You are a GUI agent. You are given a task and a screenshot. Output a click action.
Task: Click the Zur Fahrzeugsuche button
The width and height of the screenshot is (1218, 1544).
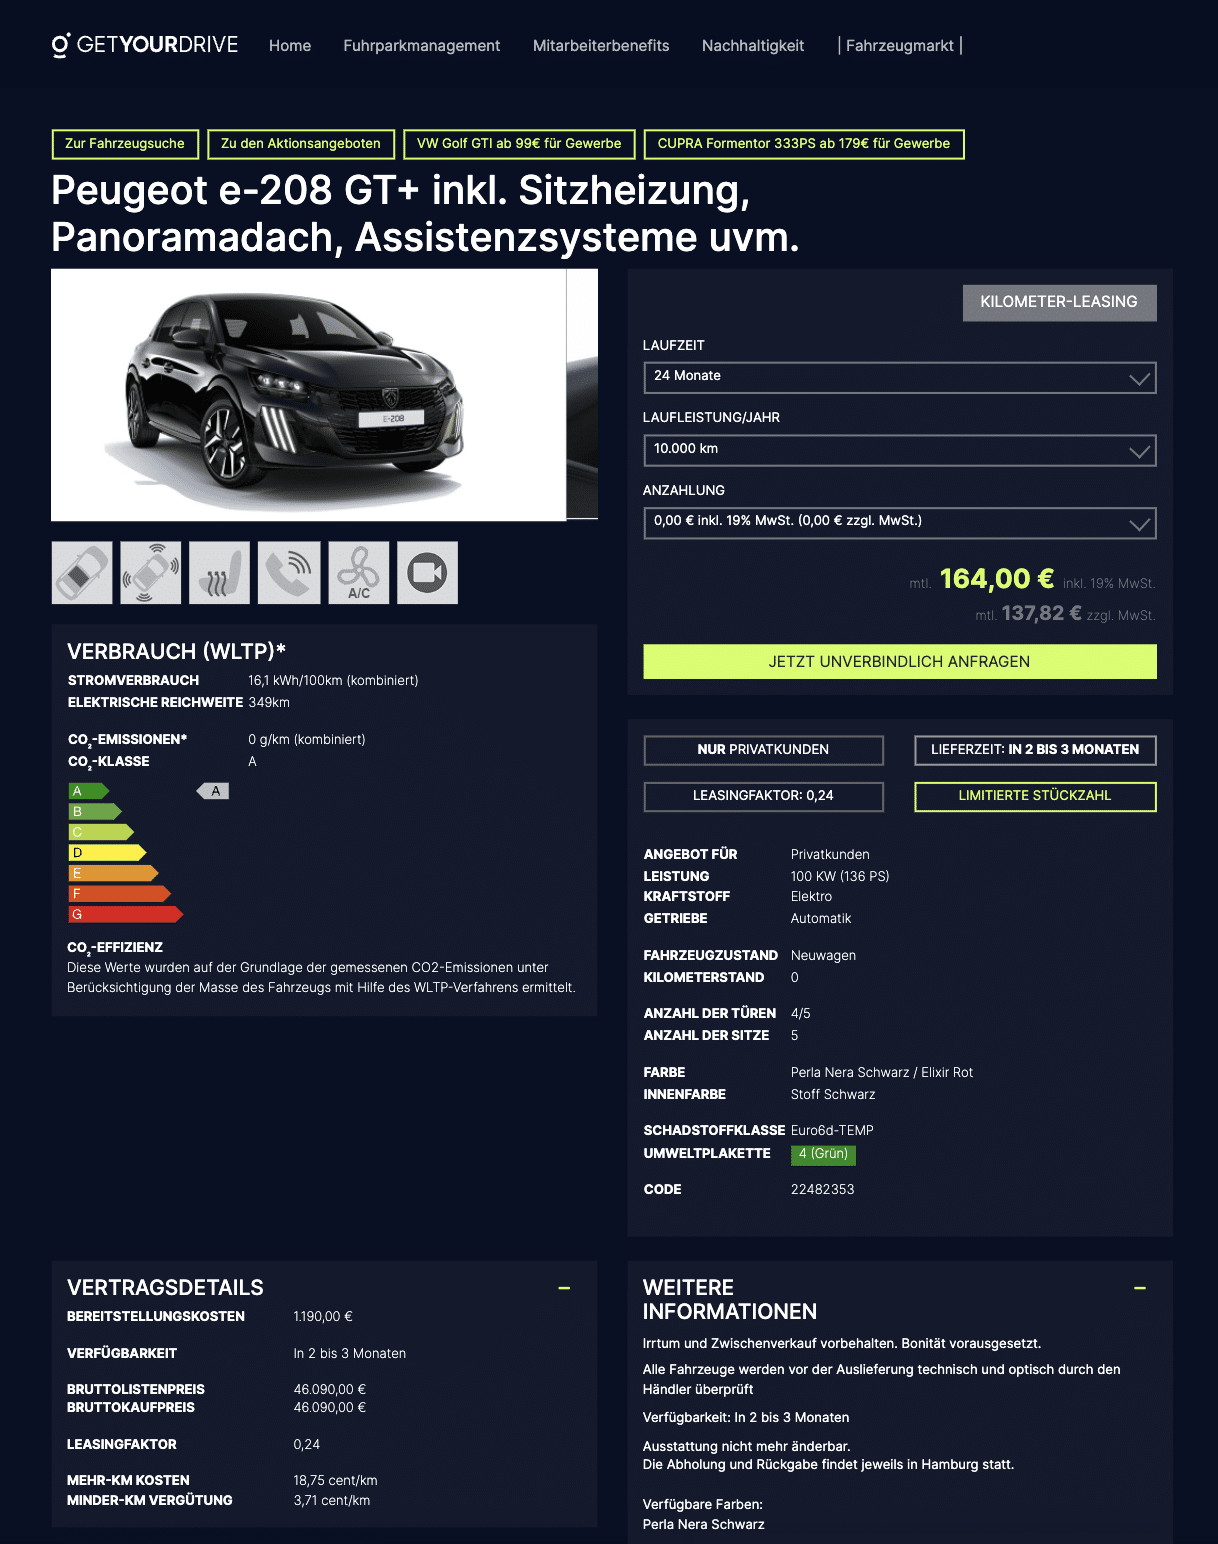pyautogui.click(x=125, y=144)
